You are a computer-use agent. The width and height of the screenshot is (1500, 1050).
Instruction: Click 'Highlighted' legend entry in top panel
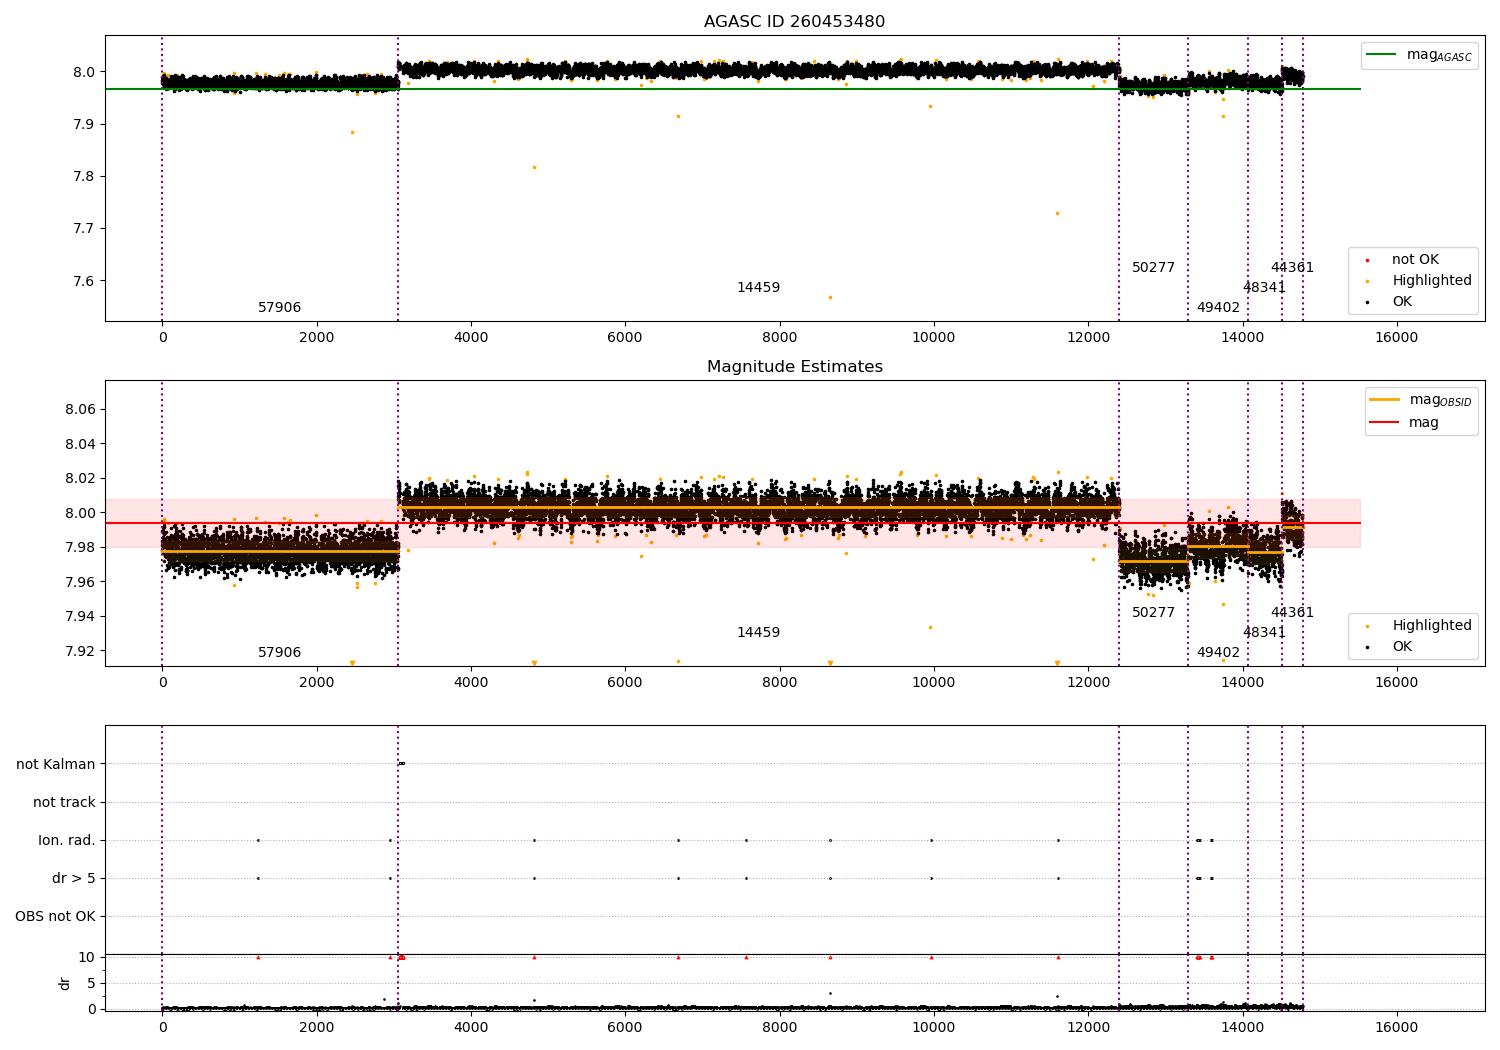(1420, 281)
